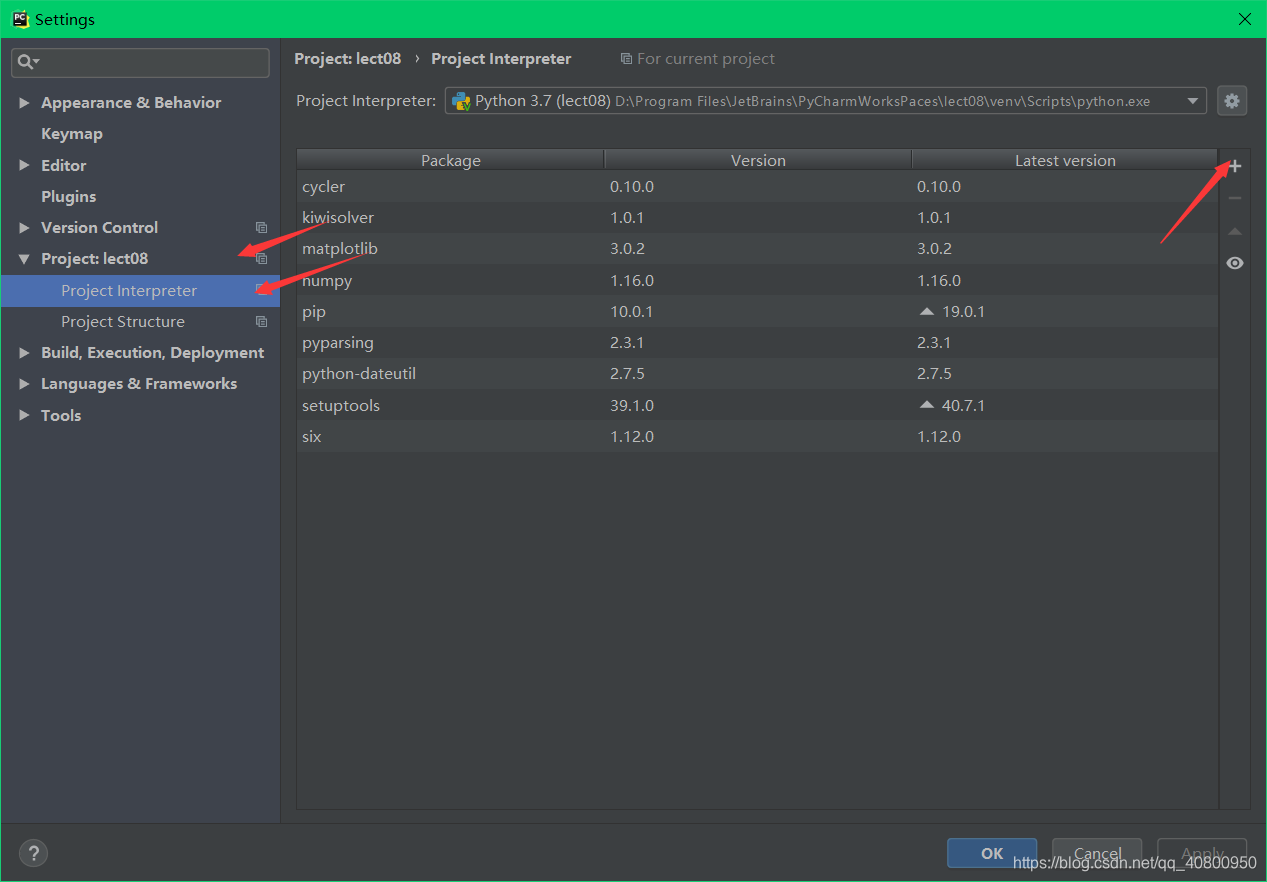Select the matplotlib package row

757,249
